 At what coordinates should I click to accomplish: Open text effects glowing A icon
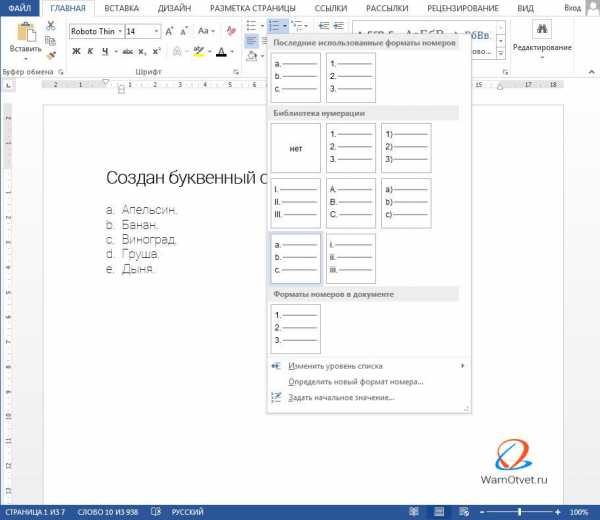point(177,51)
